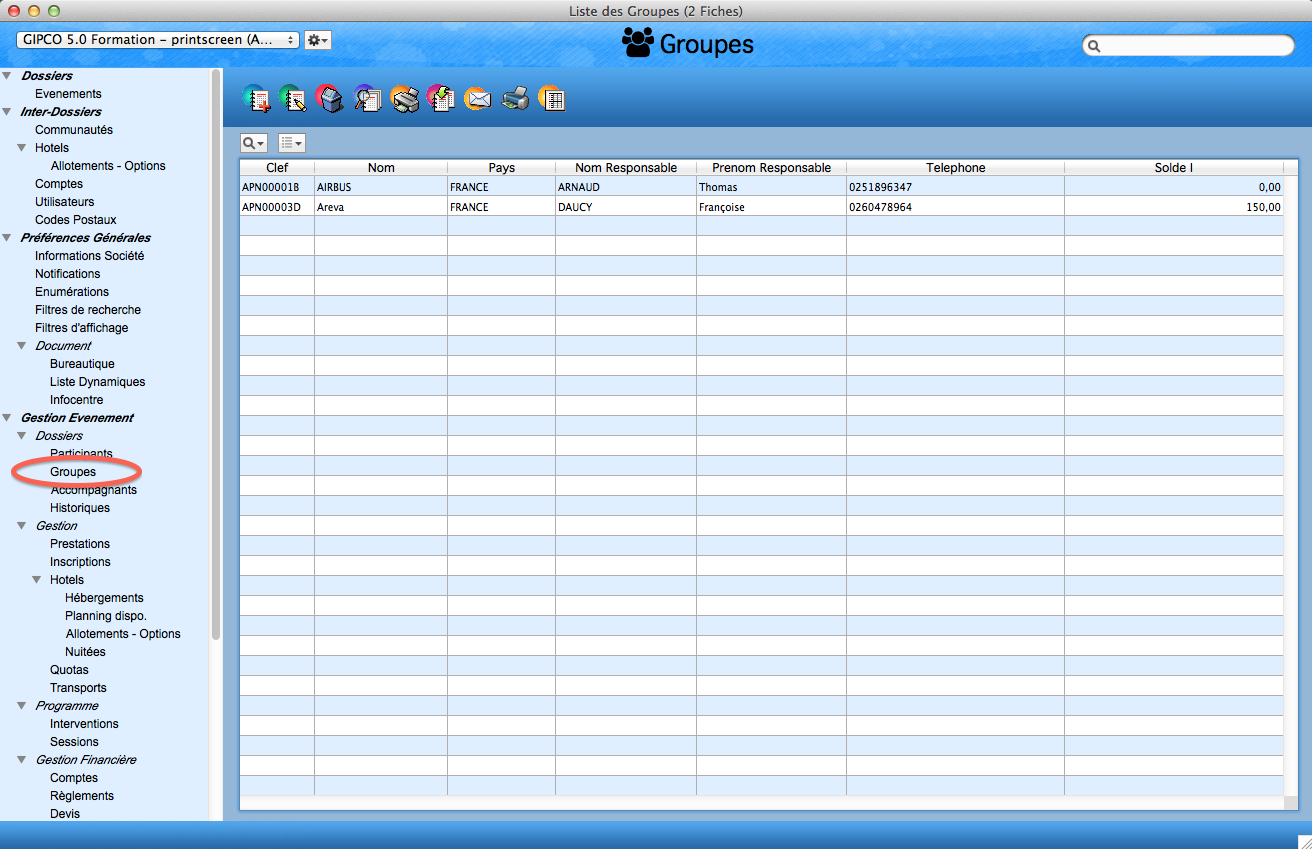The width and height of the screenshot is (1312, 849).
Task: Open Interventions under Programme
Action: pyautogui.click(x=84, y=724)
